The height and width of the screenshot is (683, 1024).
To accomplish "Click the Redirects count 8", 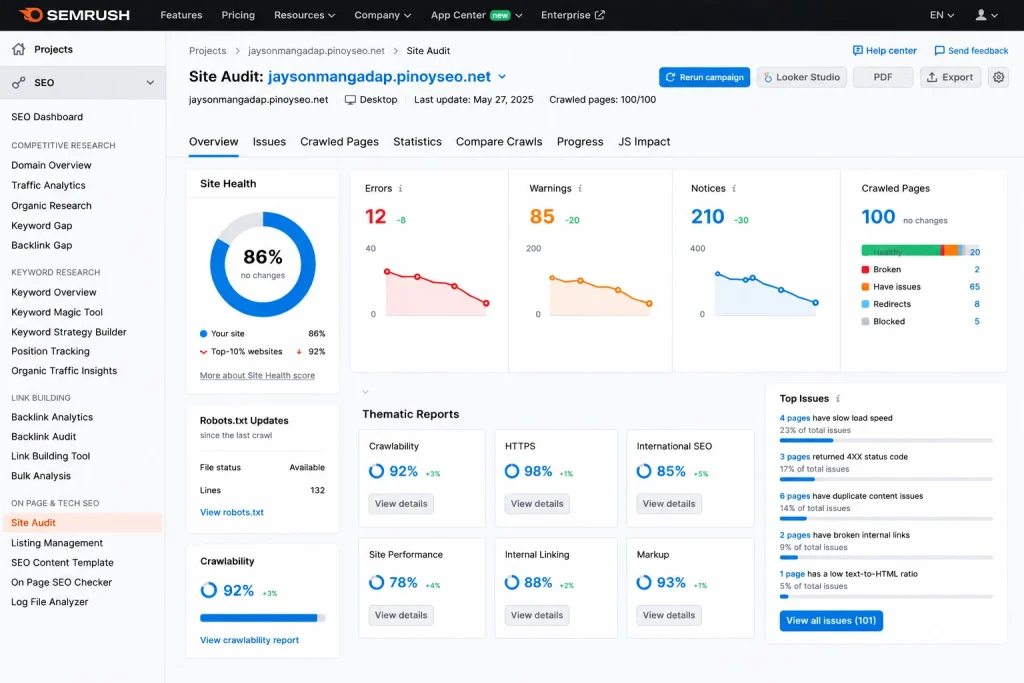I will [976, 304].
